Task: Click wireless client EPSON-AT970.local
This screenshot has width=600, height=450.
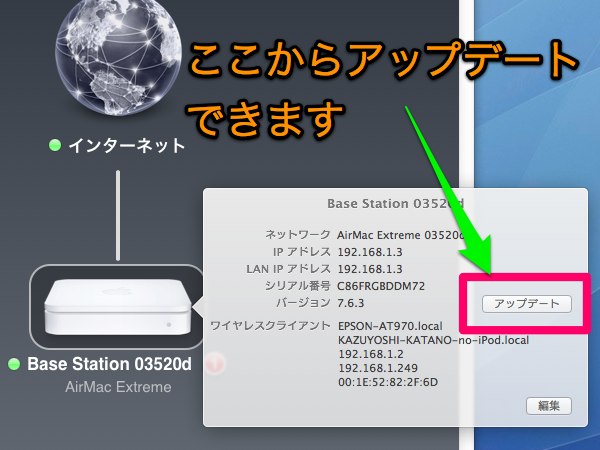Action: 390,326
